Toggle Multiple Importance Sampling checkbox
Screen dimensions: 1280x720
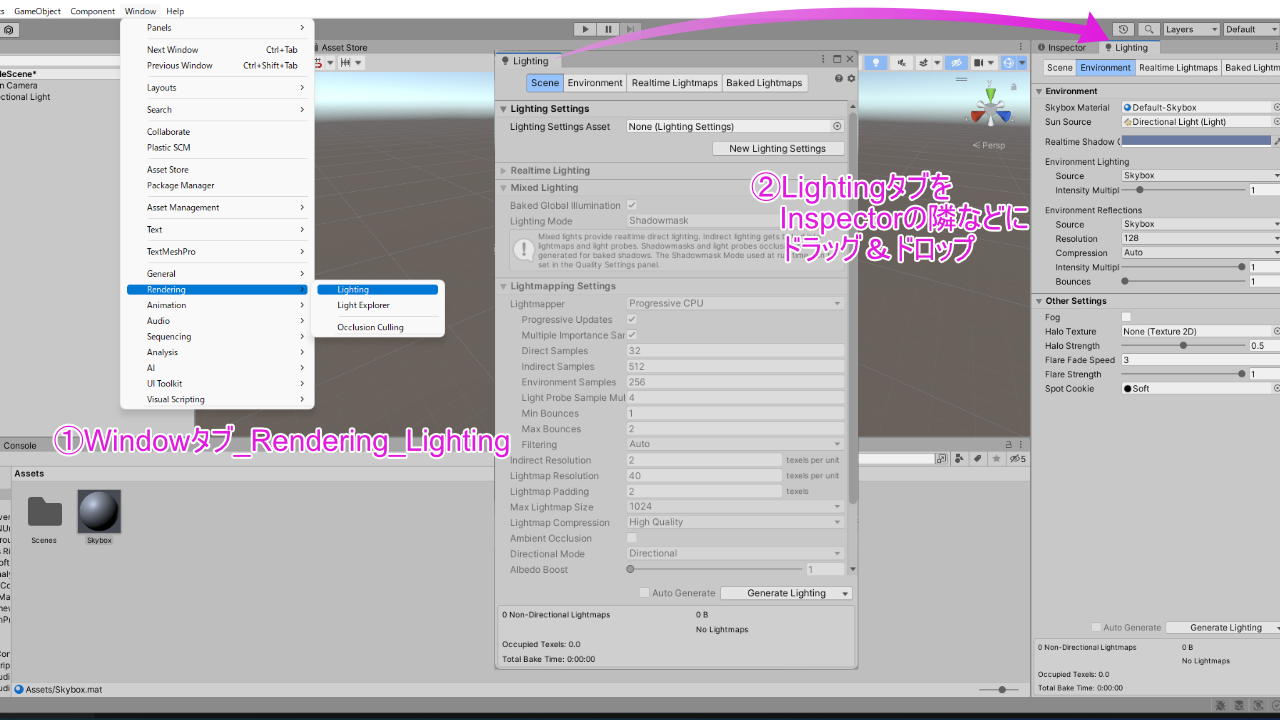632,335
